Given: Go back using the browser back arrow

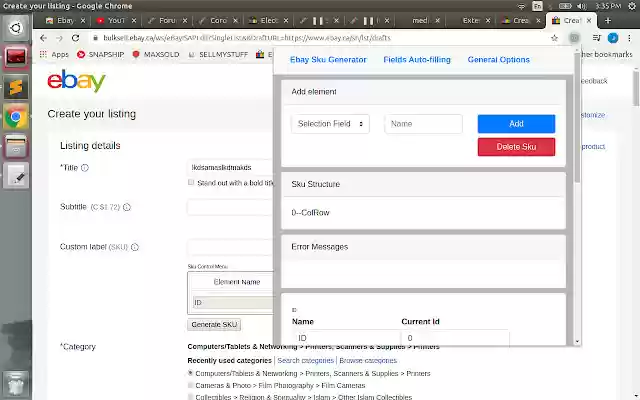Looking at the screenshot, I should tap(43, 38).
